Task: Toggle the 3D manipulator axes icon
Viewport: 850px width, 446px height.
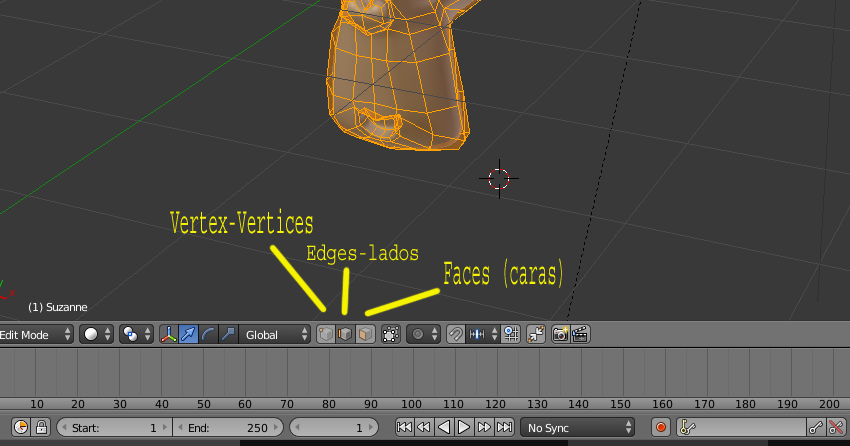Action: [x=169, y=334]
